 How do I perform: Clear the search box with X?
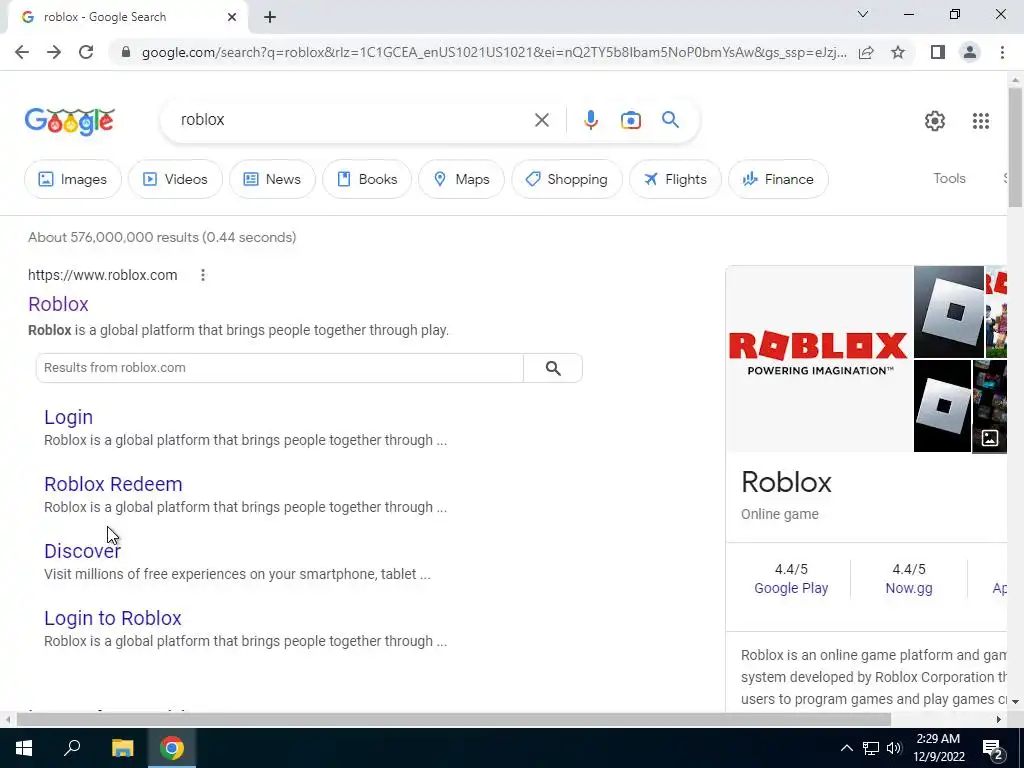541,120
